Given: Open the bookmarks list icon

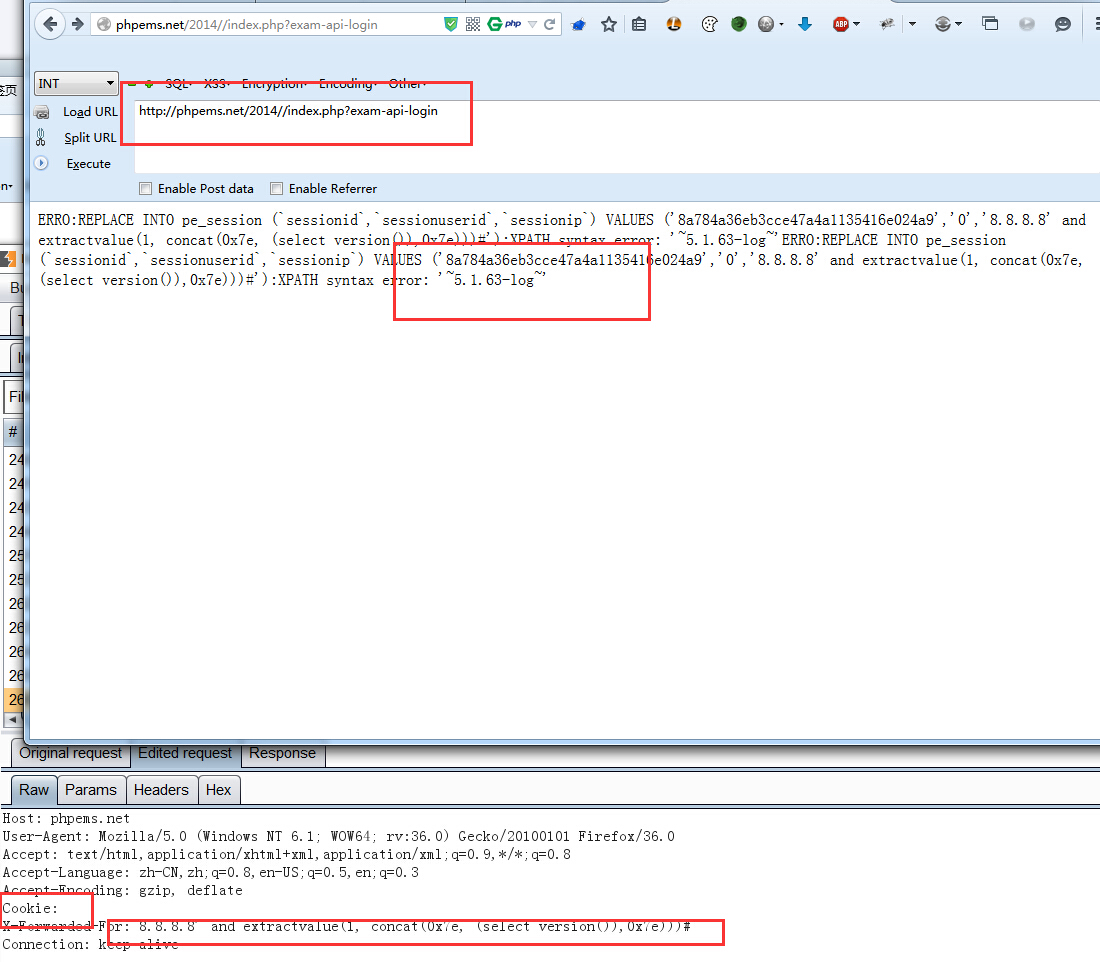Looking at the screenshot, I should tap(639, 25).
